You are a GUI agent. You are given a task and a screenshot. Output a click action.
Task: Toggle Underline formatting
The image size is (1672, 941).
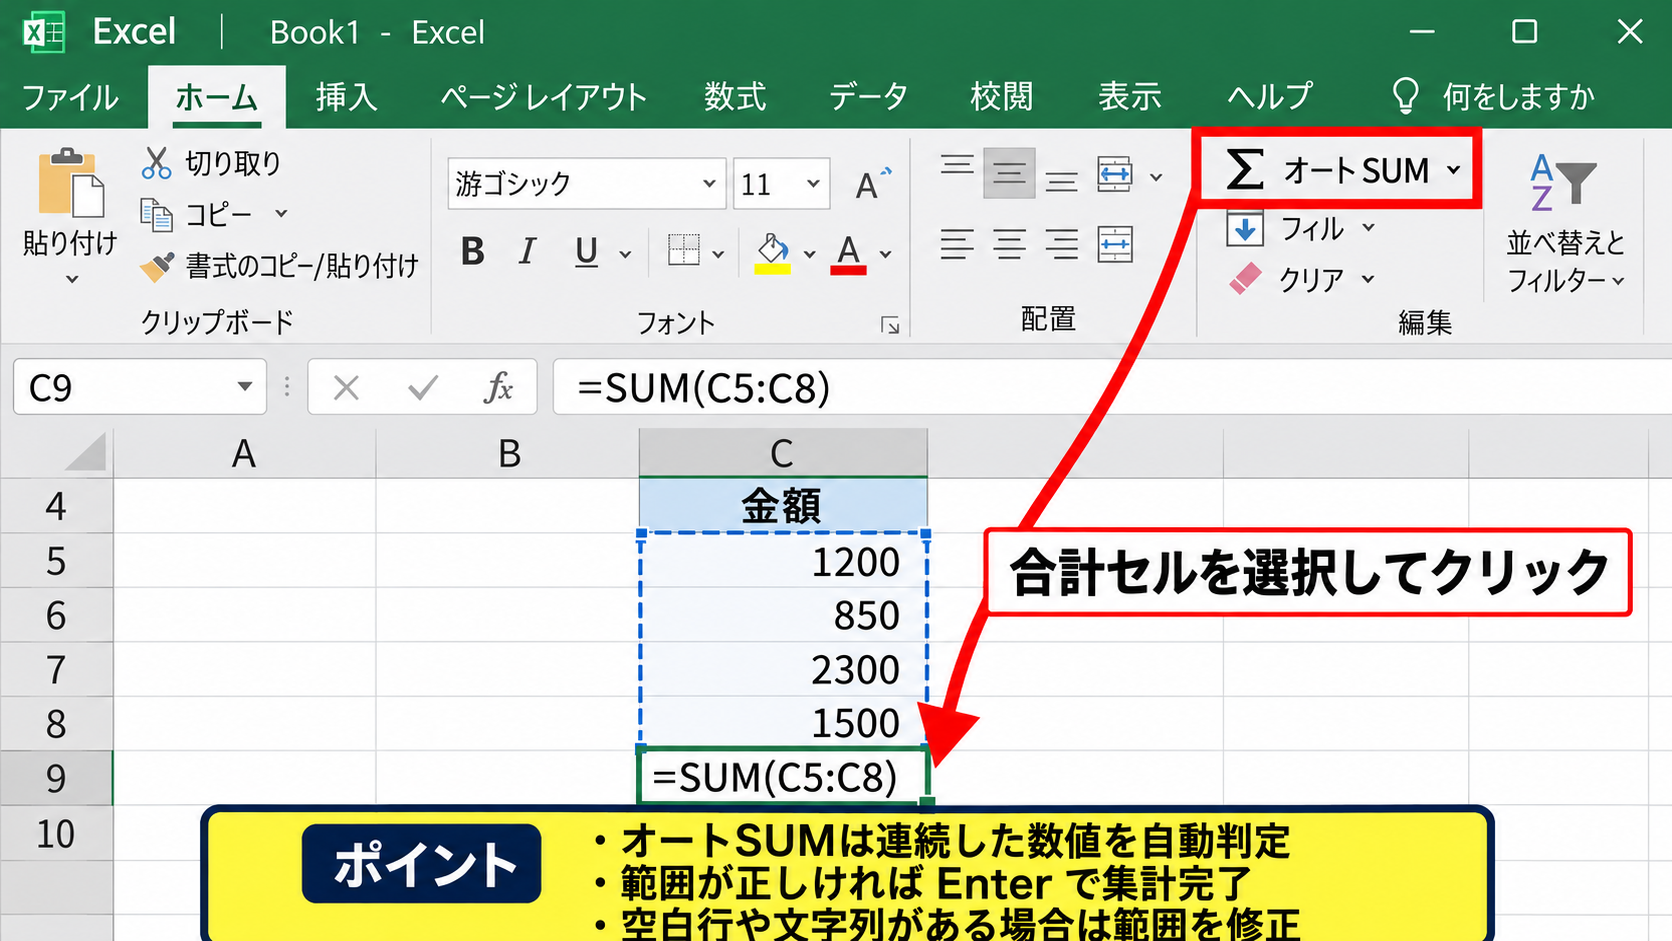click(587, 252)
